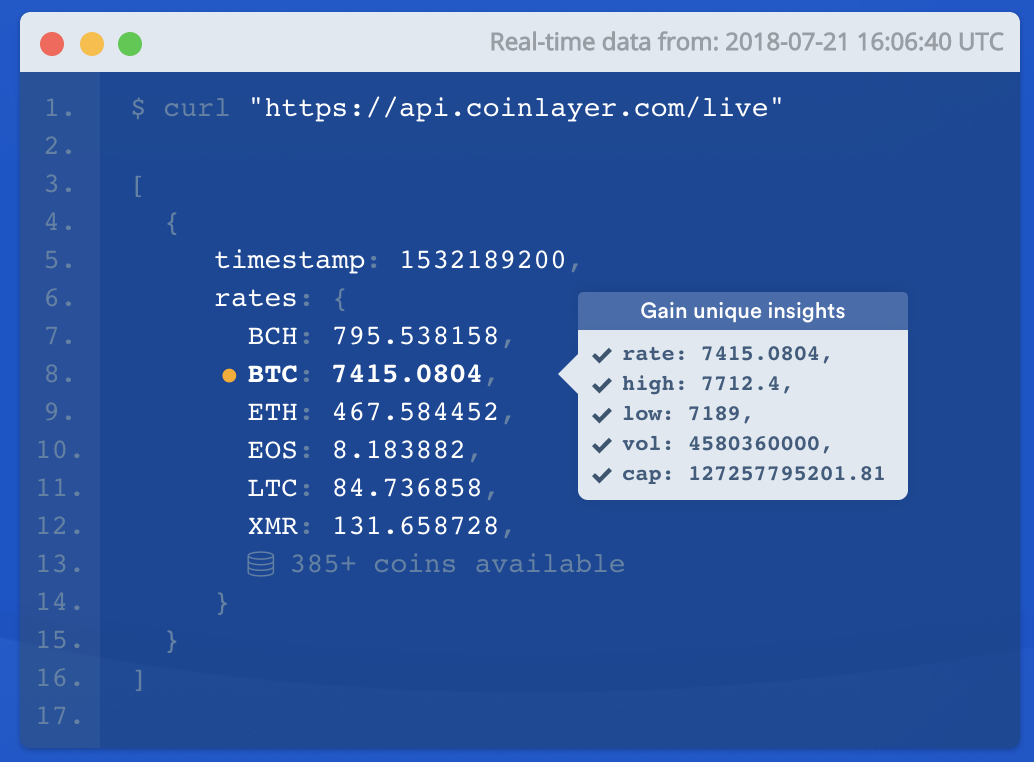1034x762 pixels.
Task: Click the BCH currency label
Action: (x=272, y=336)
